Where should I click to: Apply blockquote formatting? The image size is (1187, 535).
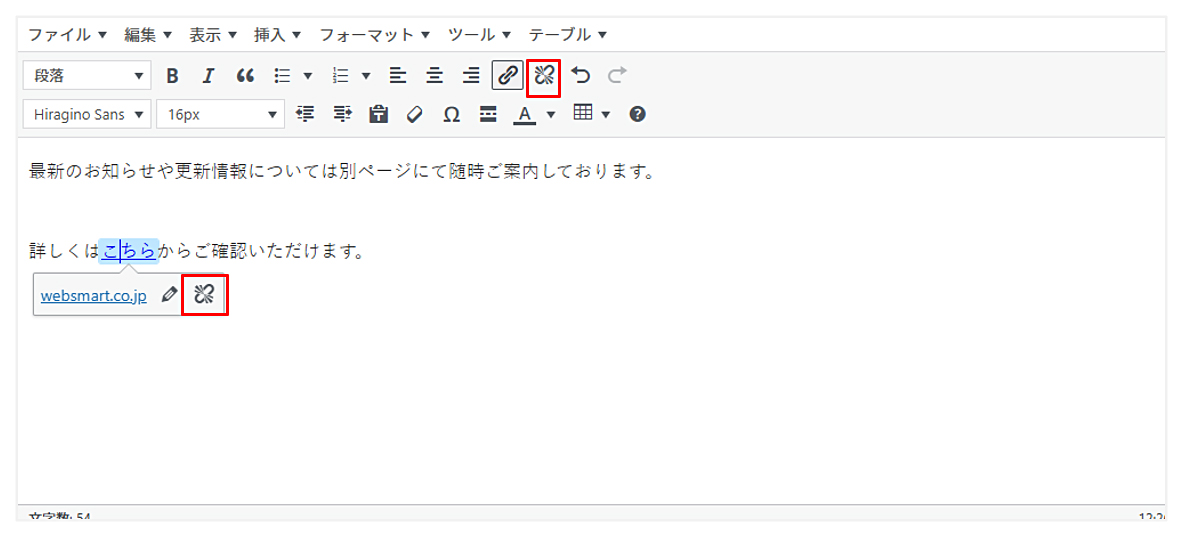tap(245, 76)
